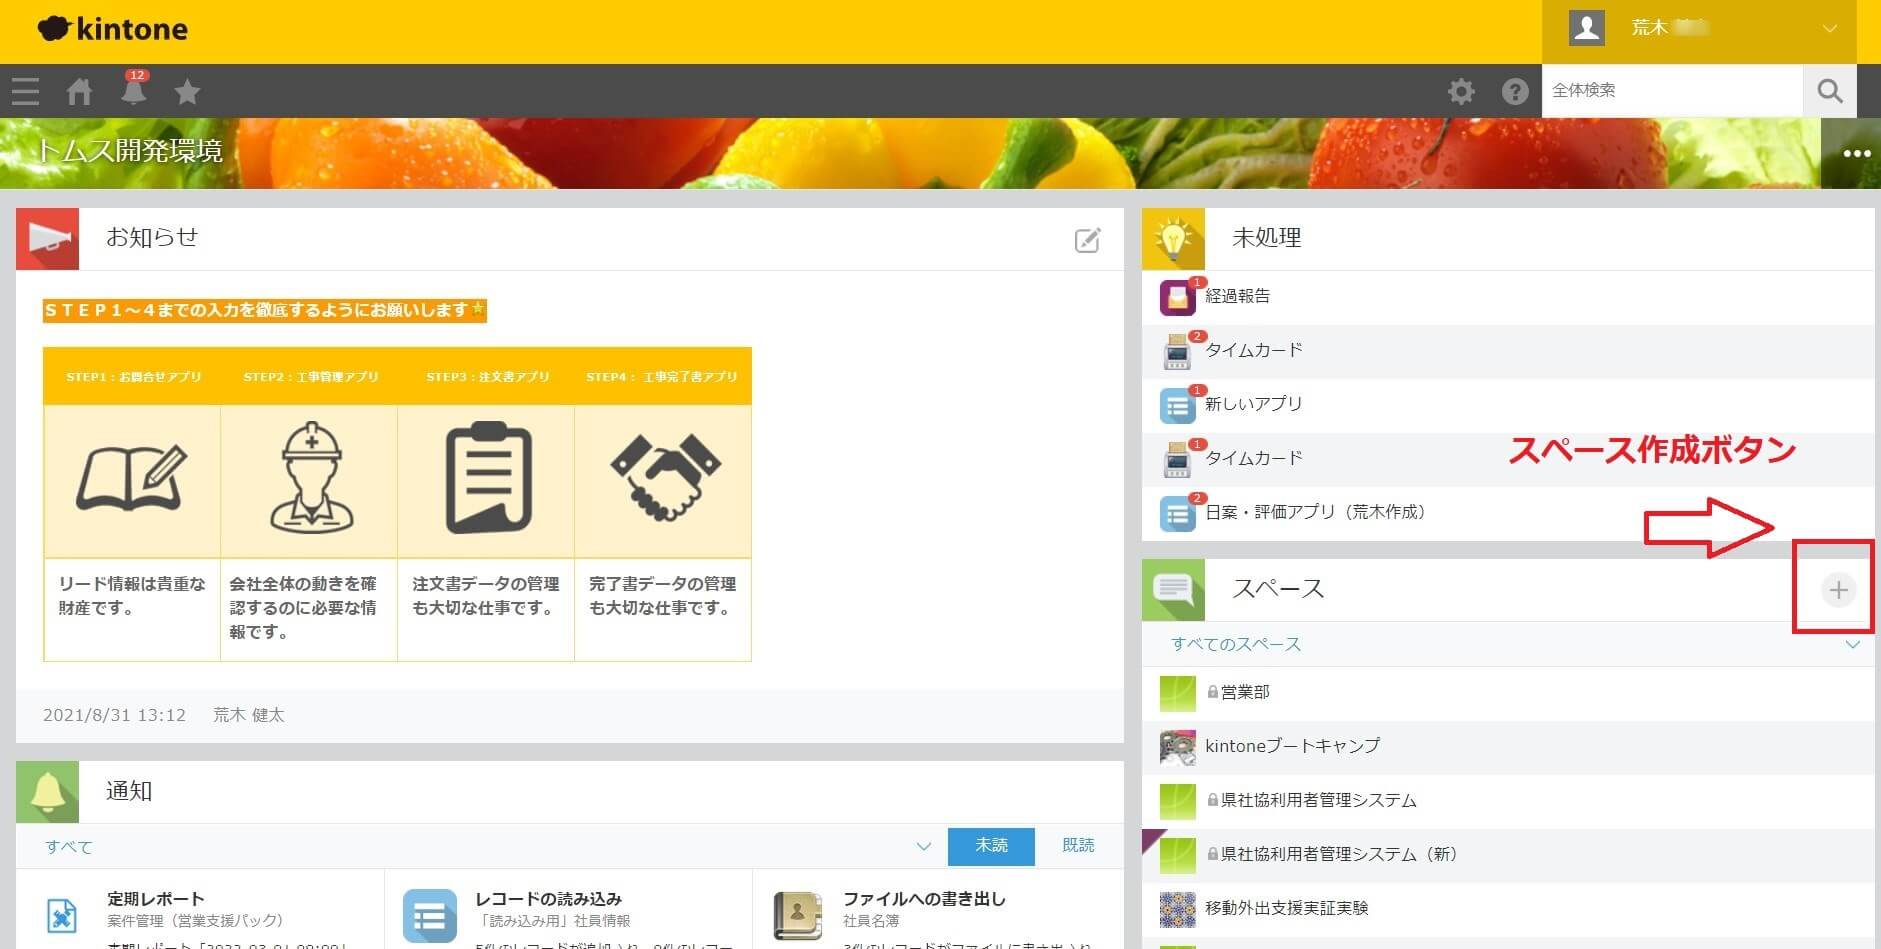Open the kintoneブートキャンプ space
Screen dimensions: 1881x949
coord(1293,746)
